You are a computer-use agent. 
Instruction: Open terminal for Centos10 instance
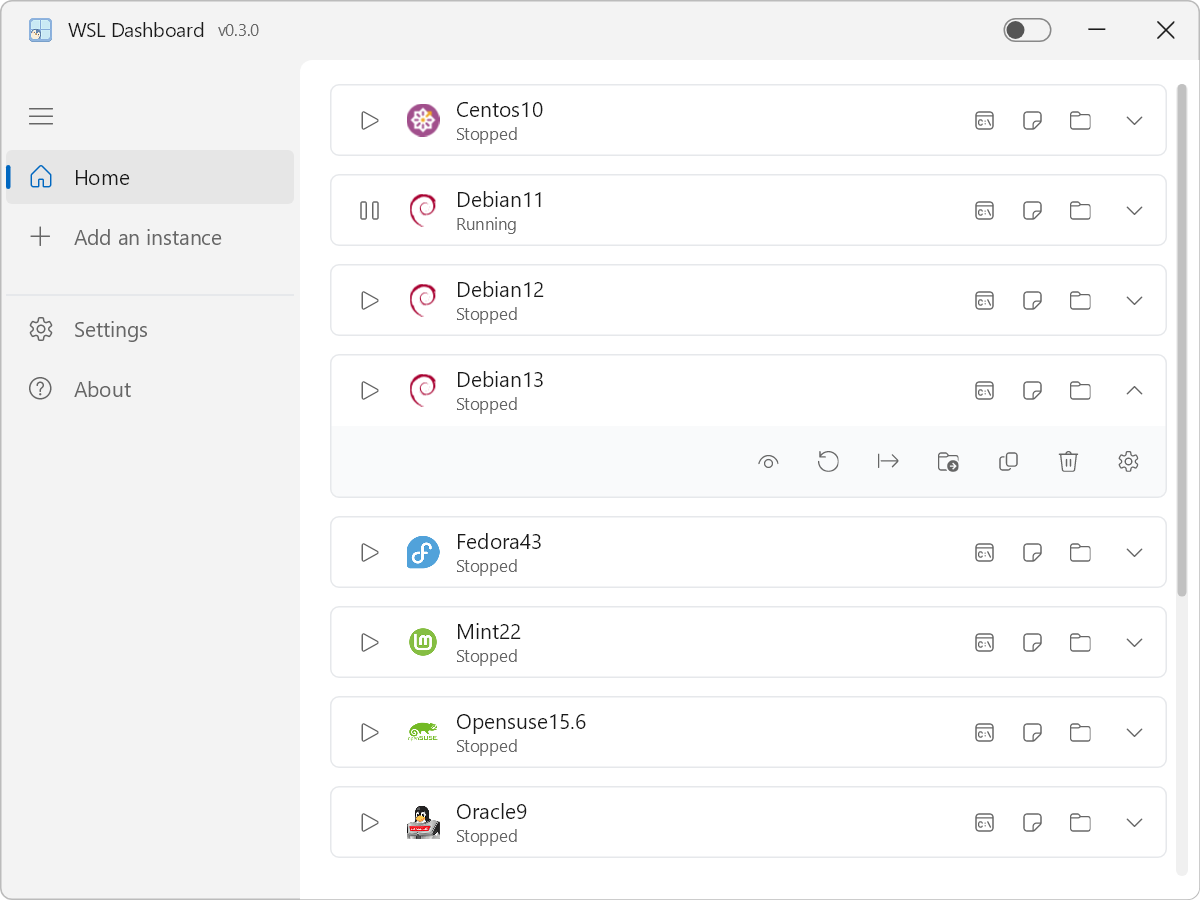(984, 121)
